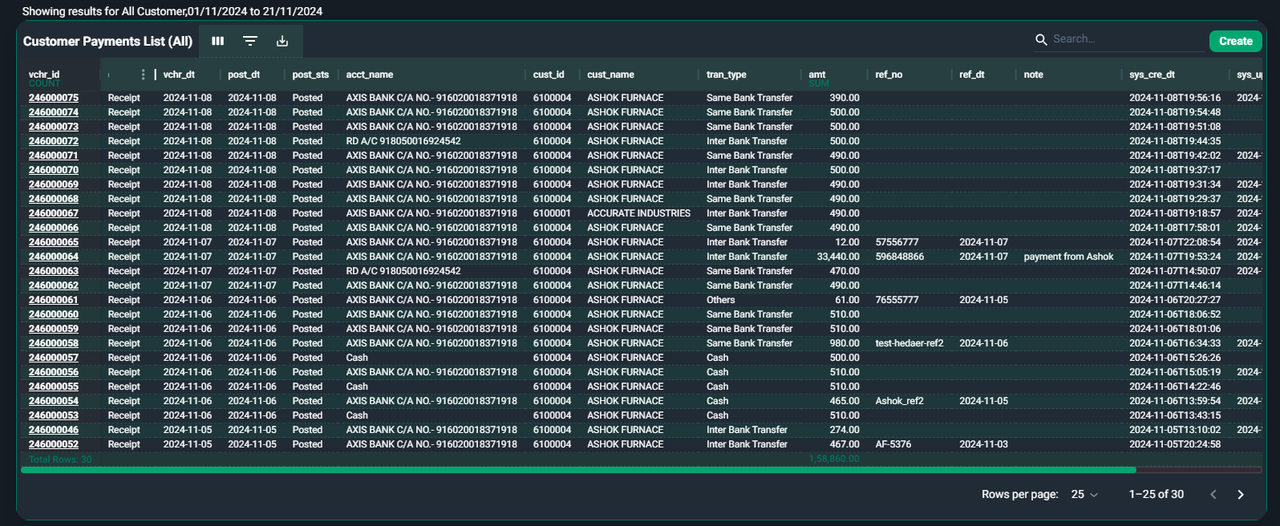
Task: Click the Create button
Action: point(1235,41)
